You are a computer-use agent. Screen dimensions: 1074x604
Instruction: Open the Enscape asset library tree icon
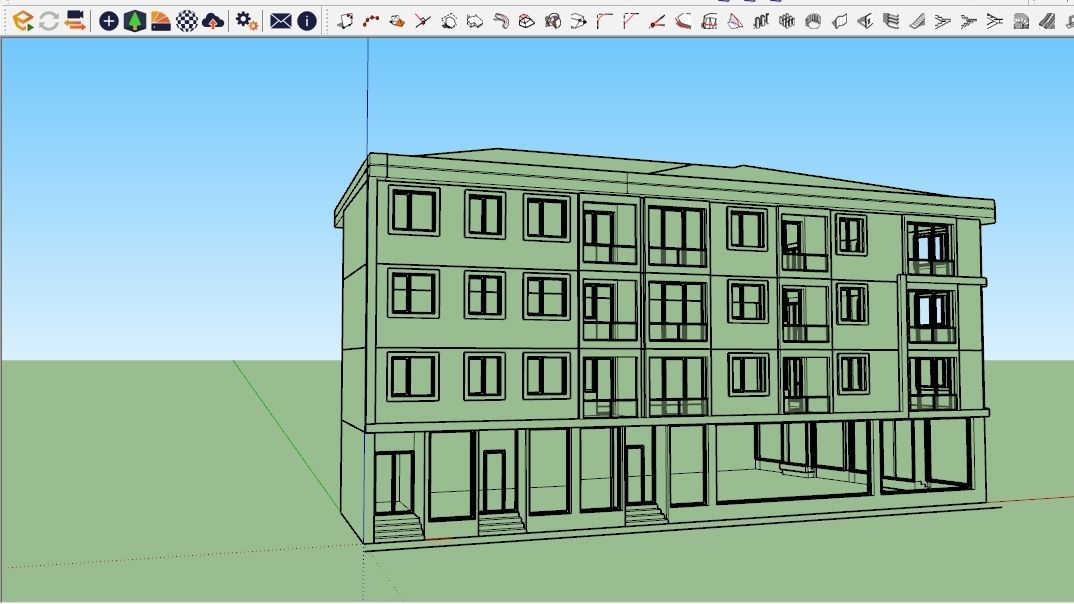coord(134,21)
